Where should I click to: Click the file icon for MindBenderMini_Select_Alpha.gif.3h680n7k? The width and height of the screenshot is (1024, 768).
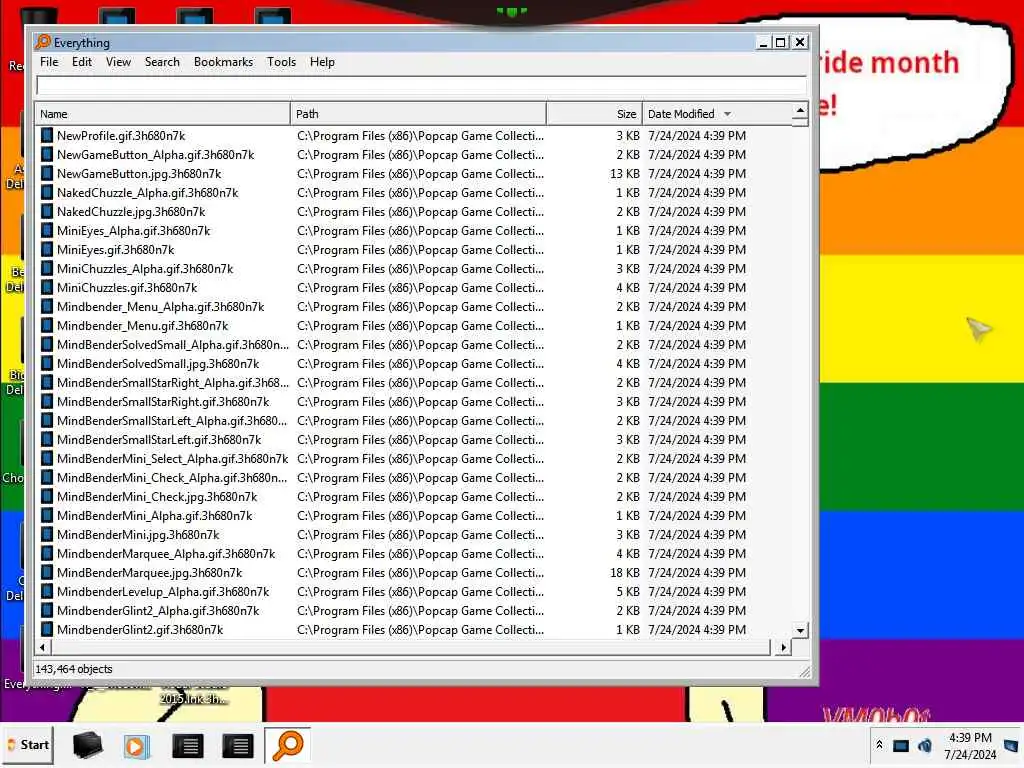(x=47, y=458)
